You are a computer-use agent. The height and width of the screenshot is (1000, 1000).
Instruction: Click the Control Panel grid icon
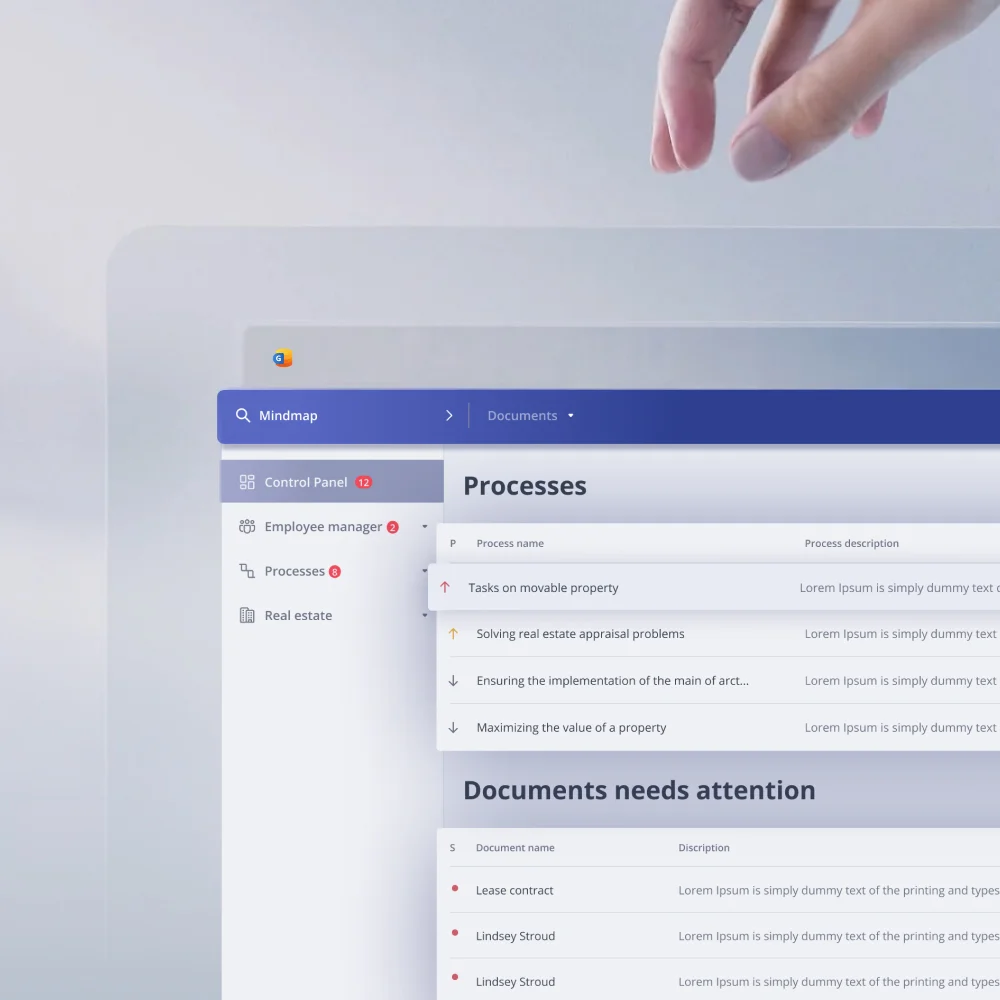tap(247, 482)
